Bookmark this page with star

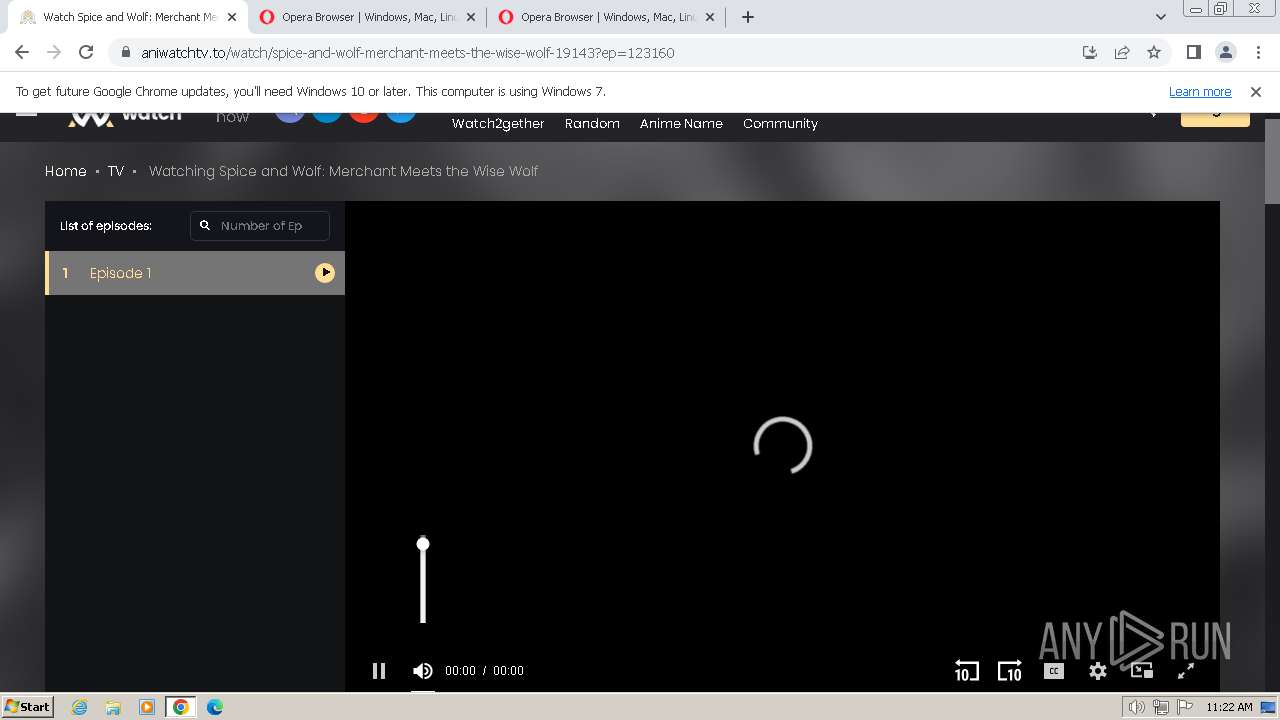pos(1154,52)
